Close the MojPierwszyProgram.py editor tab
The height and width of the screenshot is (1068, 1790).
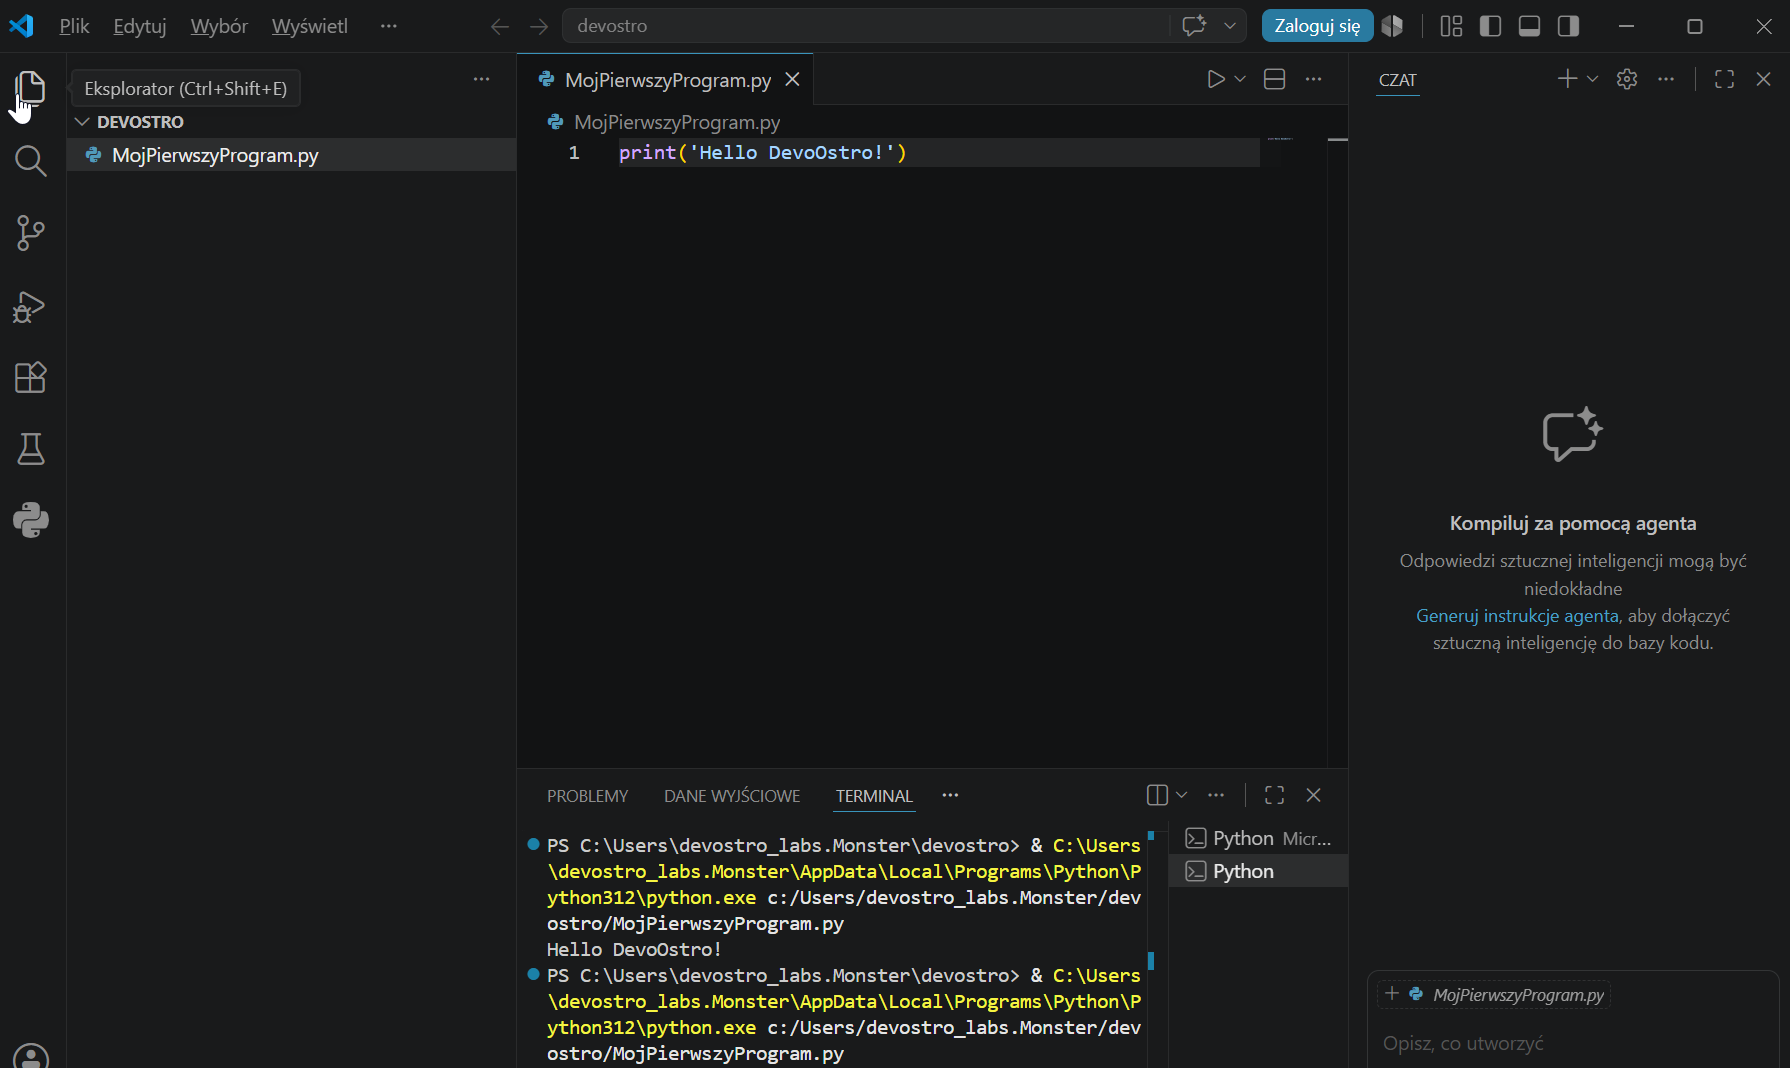coord(792,79)
